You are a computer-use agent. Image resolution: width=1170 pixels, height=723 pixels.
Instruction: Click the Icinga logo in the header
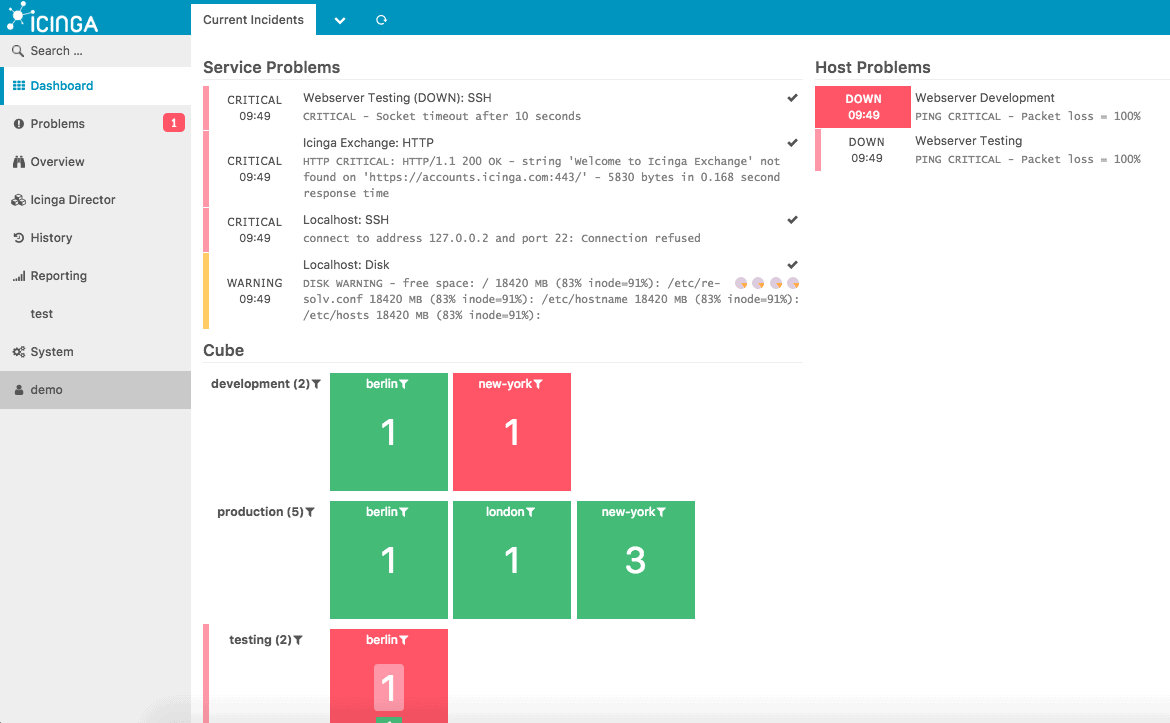(53, 17)
